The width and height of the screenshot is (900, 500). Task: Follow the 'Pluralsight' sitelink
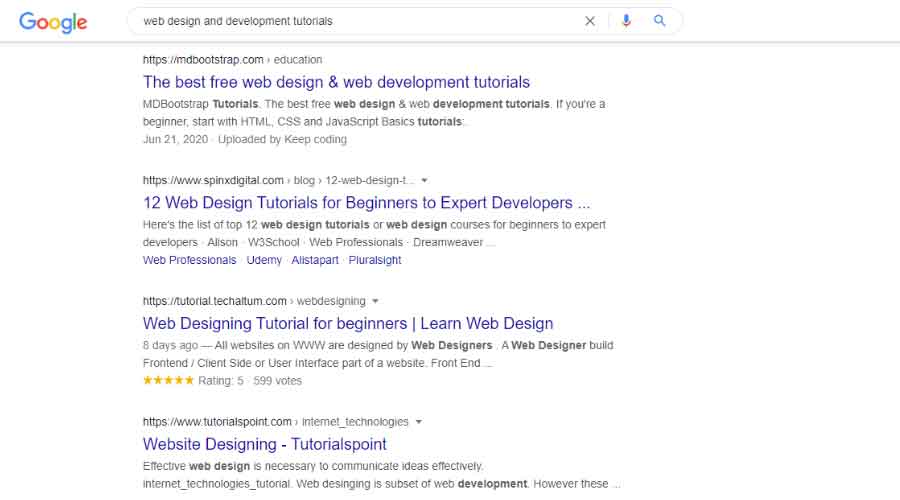click(x=375, y=260)
